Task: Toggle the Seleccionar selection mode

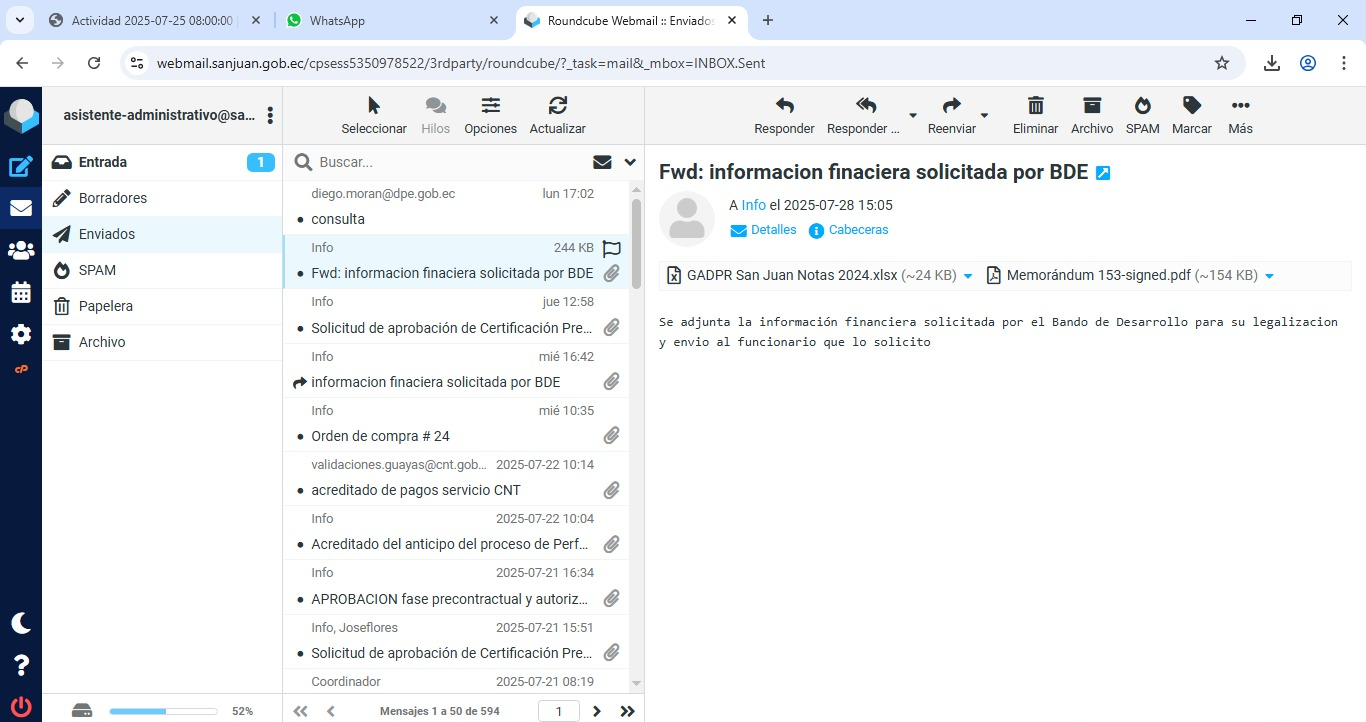Action: (374, 106)
